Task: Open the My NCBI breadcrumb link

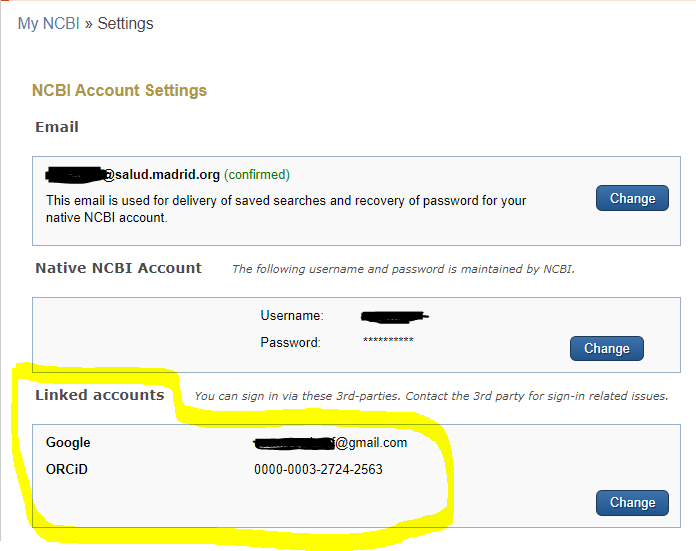Action: (x=48, y=23)
